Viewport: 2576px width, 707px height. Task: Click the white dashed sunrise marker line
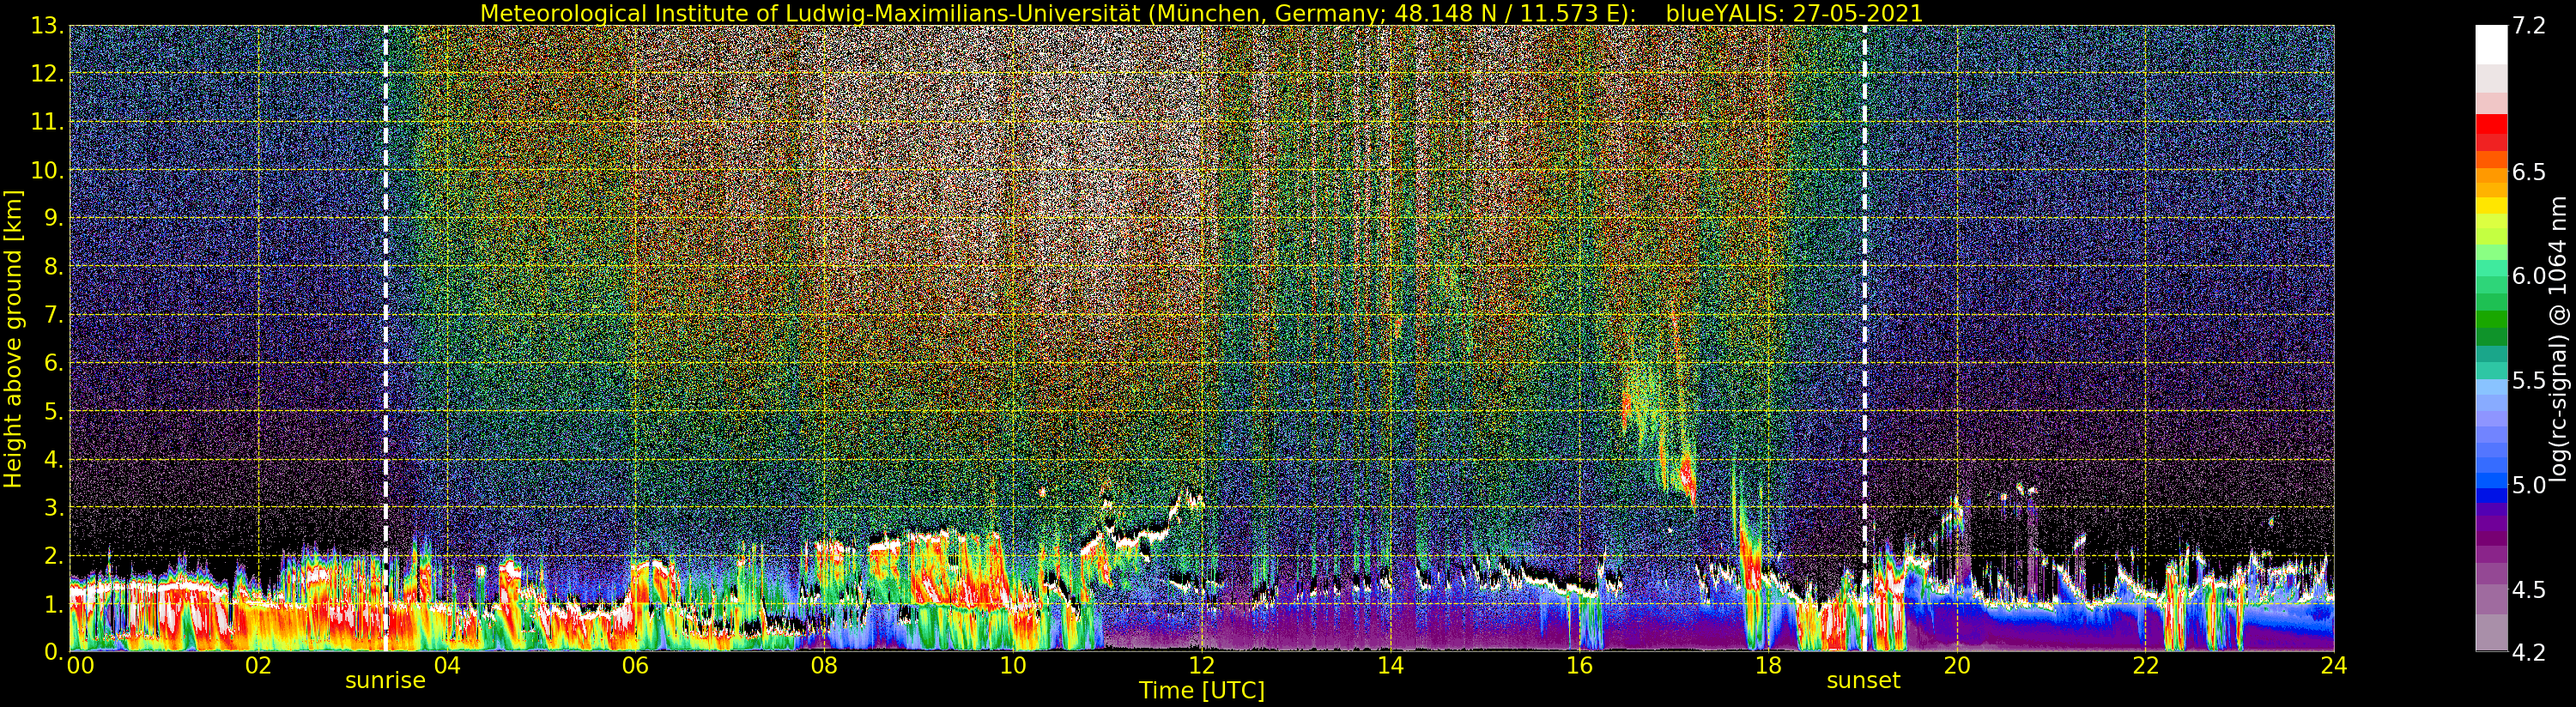pyautogui.click(x=386, y=300)
